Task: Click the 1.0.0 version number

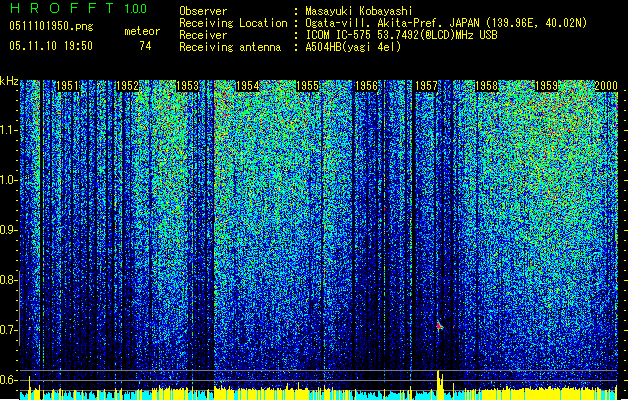Action: 136,9
